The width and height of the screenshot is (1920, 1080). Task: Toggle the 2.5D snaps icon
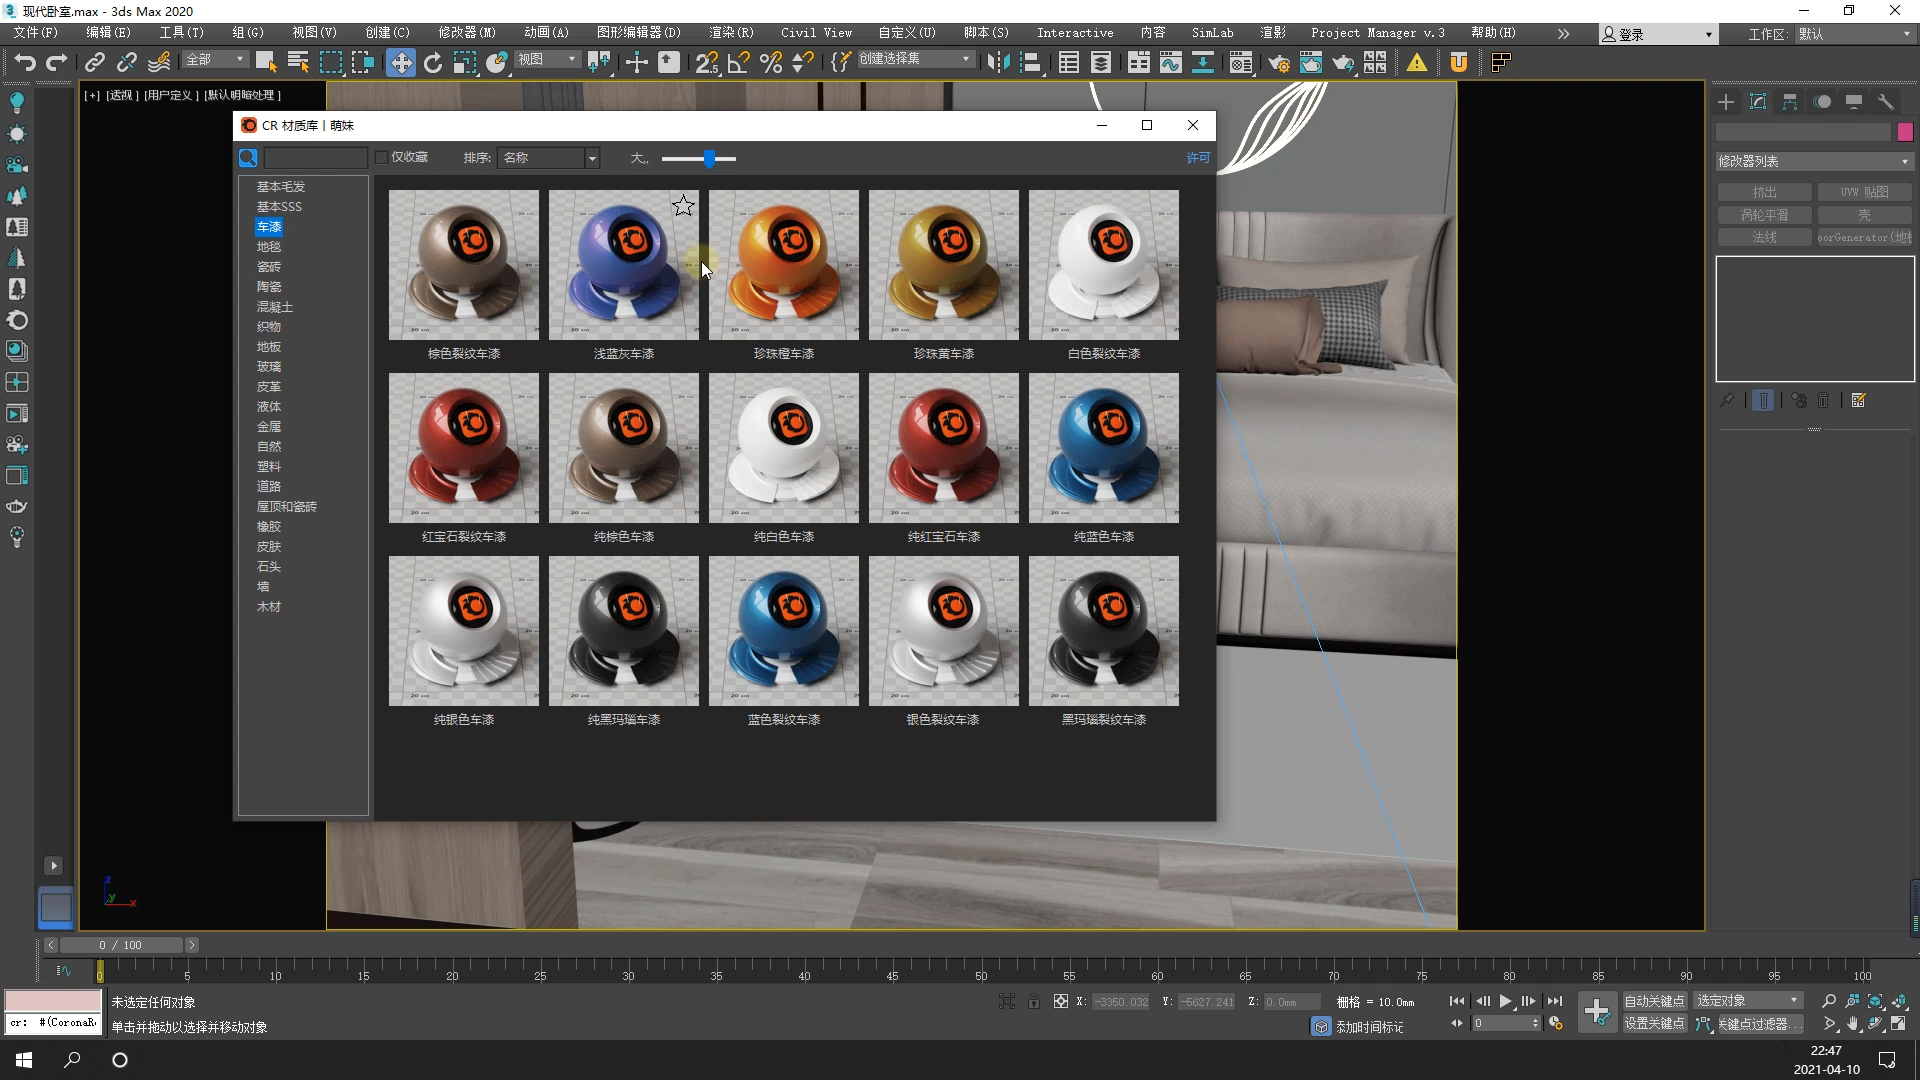(707, 63)
